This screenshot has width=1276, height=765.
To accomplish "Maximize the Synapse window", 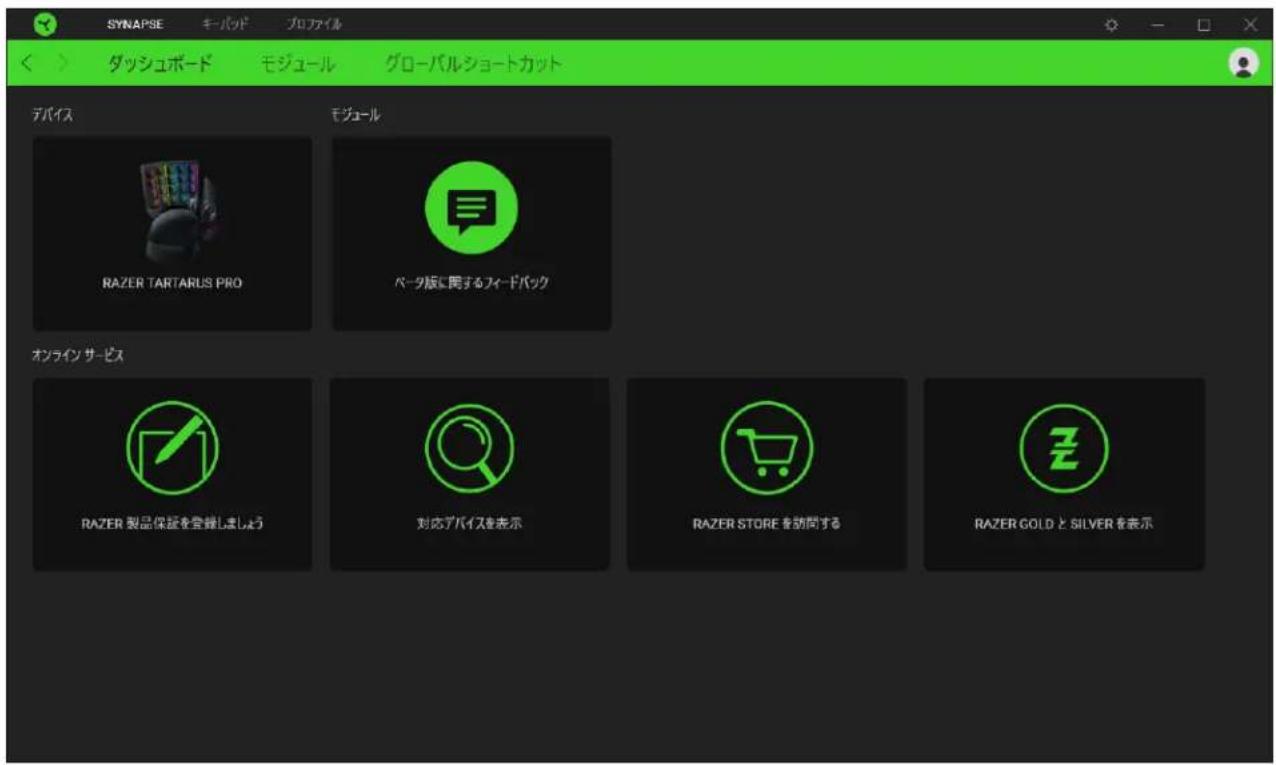I will tap(1204, 24).
